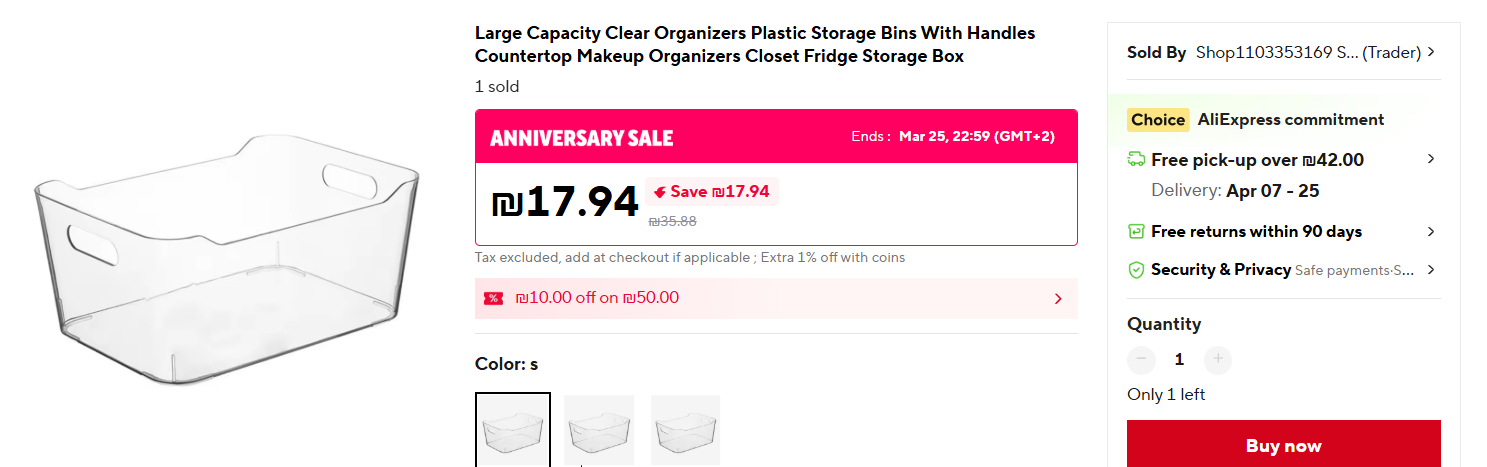1487x467 pixels.
Task: Decrease quantity with the minus button
Action: click(1141, 360)
